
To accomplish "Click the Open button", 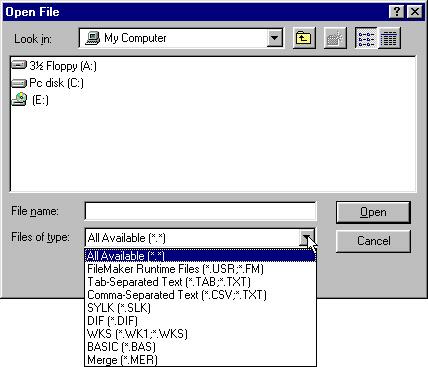I will (373, 212).
